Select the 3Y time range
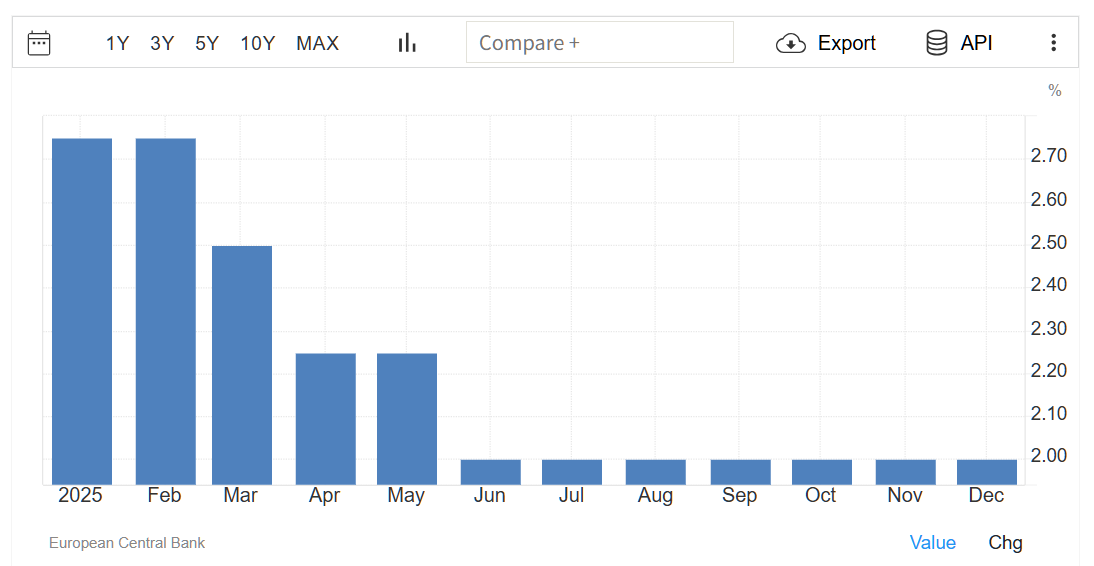1094x566 pixels. point(162,43)
